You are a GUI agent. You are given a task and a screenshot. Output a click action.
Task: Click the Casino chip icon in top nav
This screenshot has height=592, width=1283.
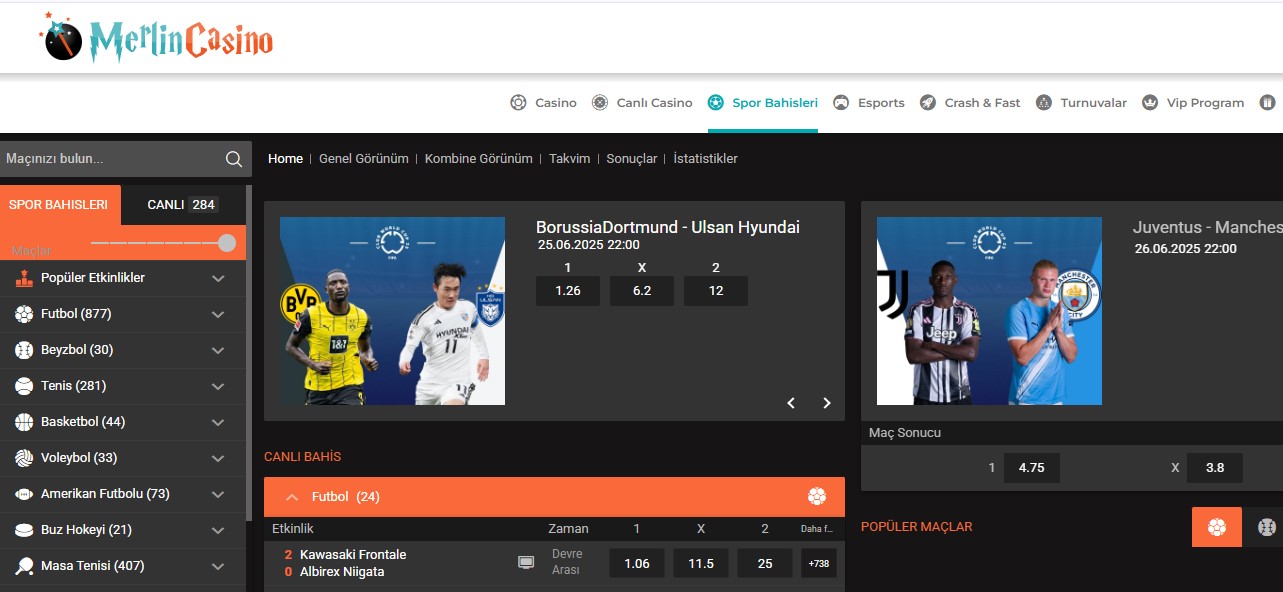(x=518, y=102)
